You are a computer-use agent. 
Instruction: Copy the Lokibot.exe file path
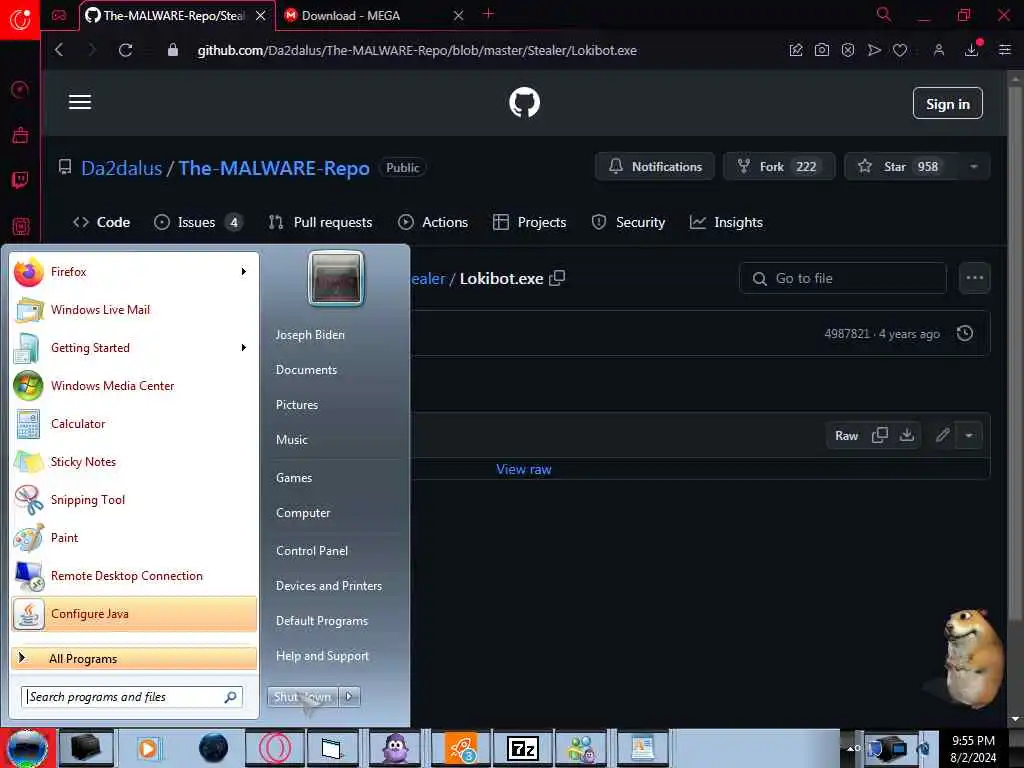557,278
